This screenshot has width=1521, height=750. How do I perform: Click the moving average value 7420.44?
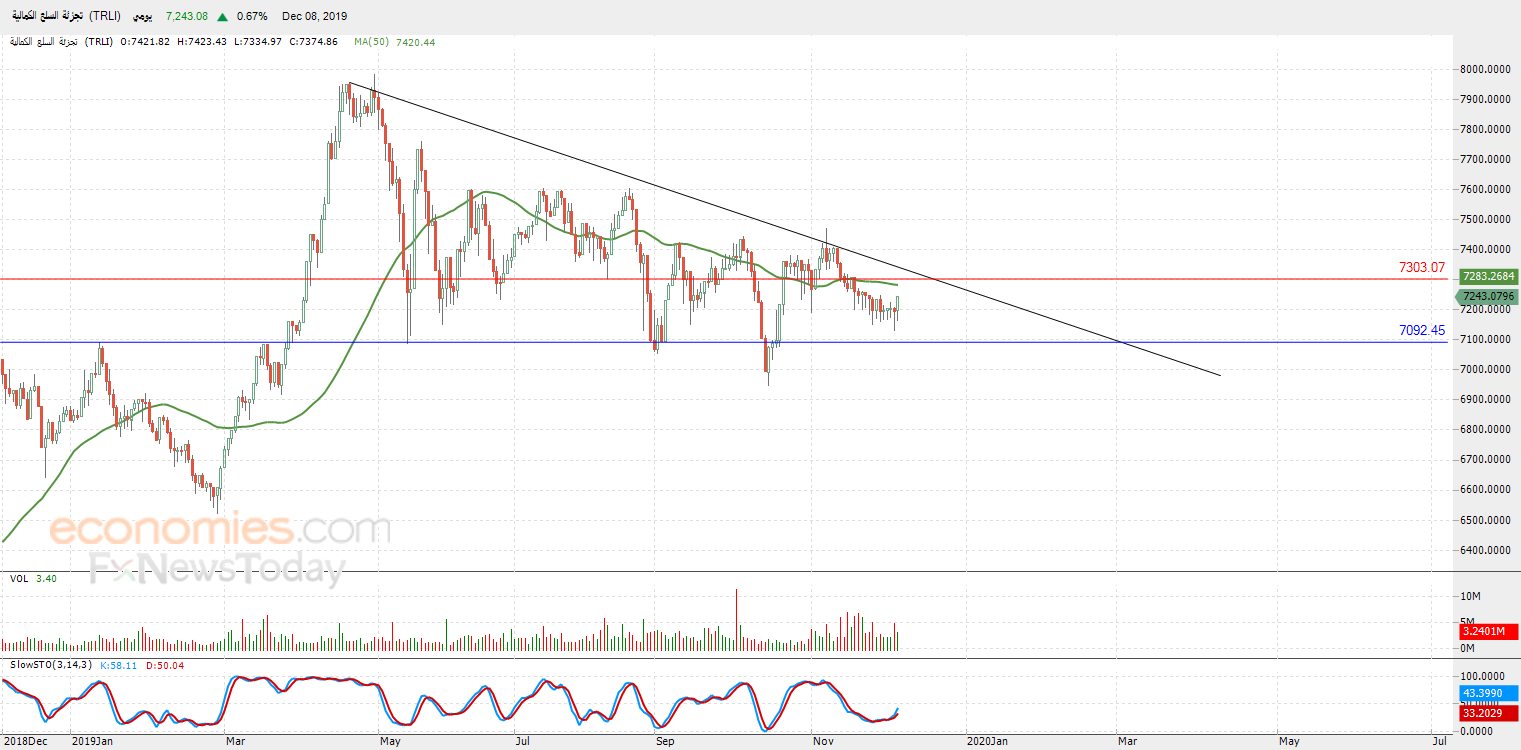point(415,42)
